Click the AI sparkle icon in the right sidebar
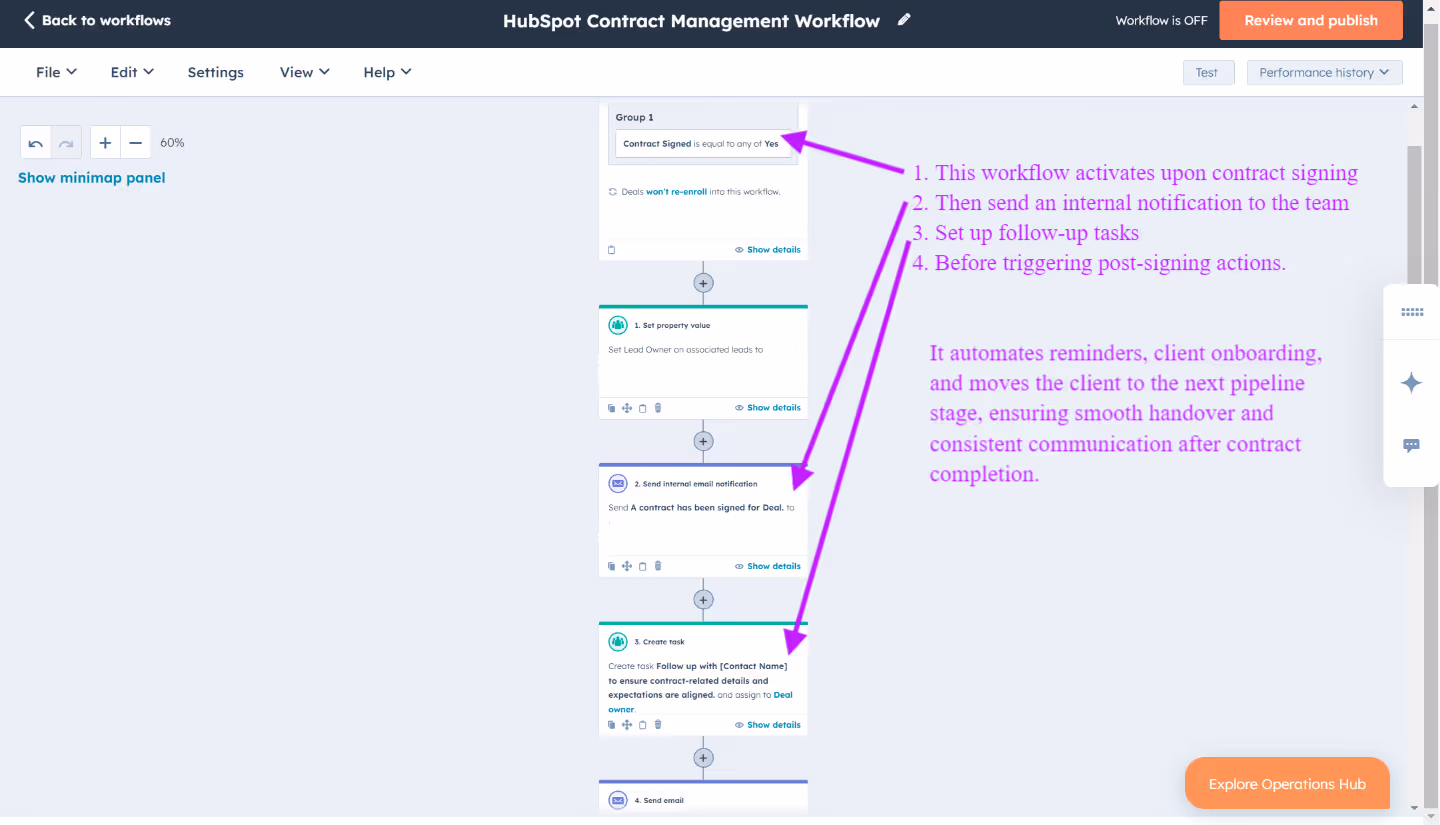The width and height of the screenshot is (1440, 825). (x=1411, y=382)
